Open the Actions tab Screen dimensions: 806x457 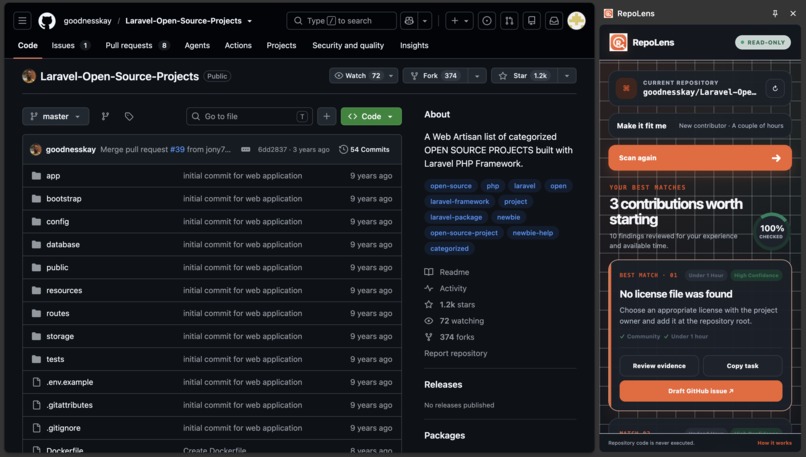pyautogui.click(x=238, y=45)
